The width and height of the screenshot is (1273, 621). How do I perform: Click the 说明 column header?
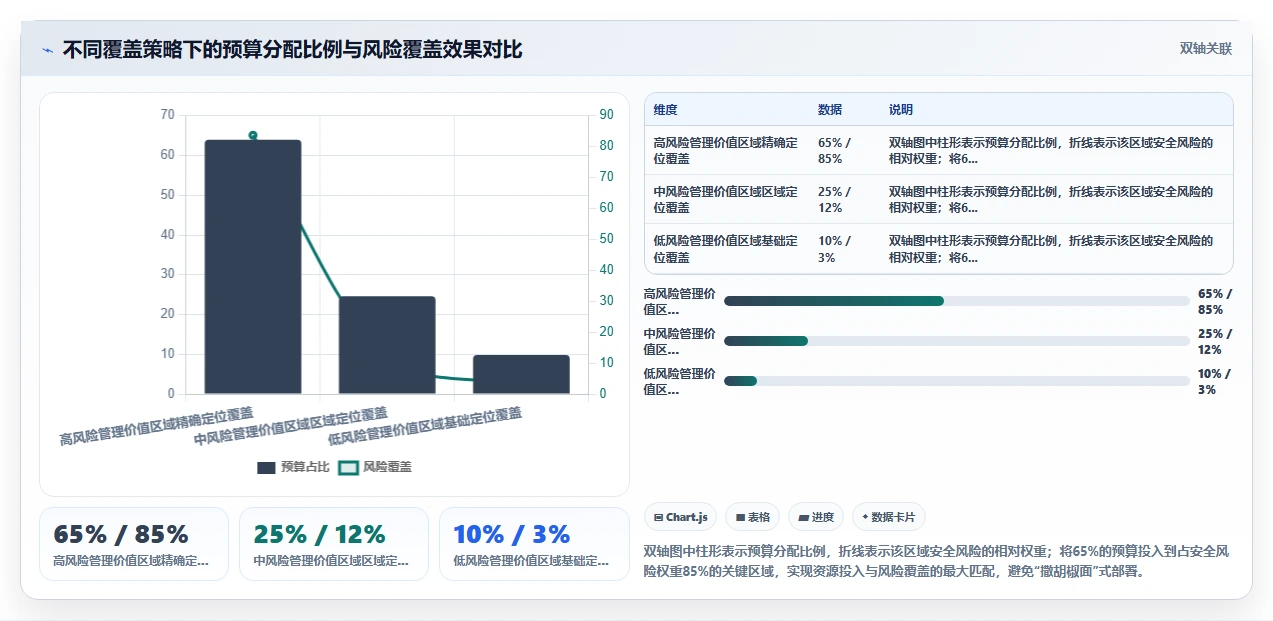tap(901, 110)
